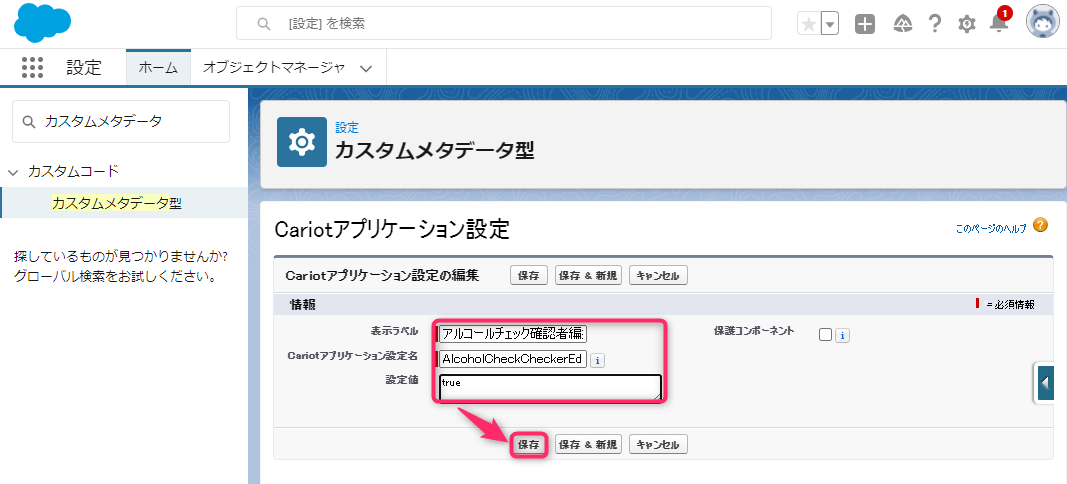Open the global actions plus icon
This screenshot has width=1067, height=484.
[x=865, y=25]
